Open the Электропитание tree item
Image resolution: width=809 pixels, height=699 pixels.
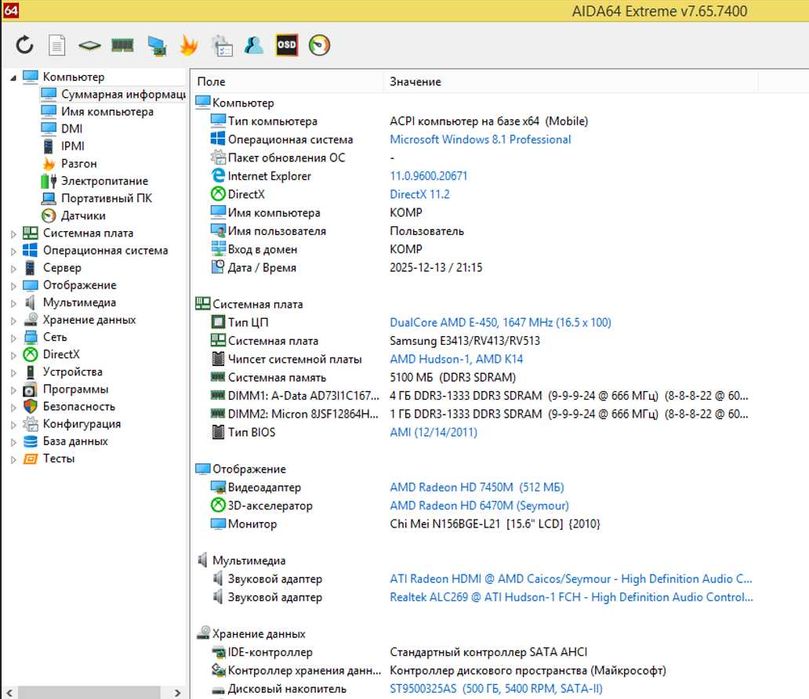tap(105, 181)
